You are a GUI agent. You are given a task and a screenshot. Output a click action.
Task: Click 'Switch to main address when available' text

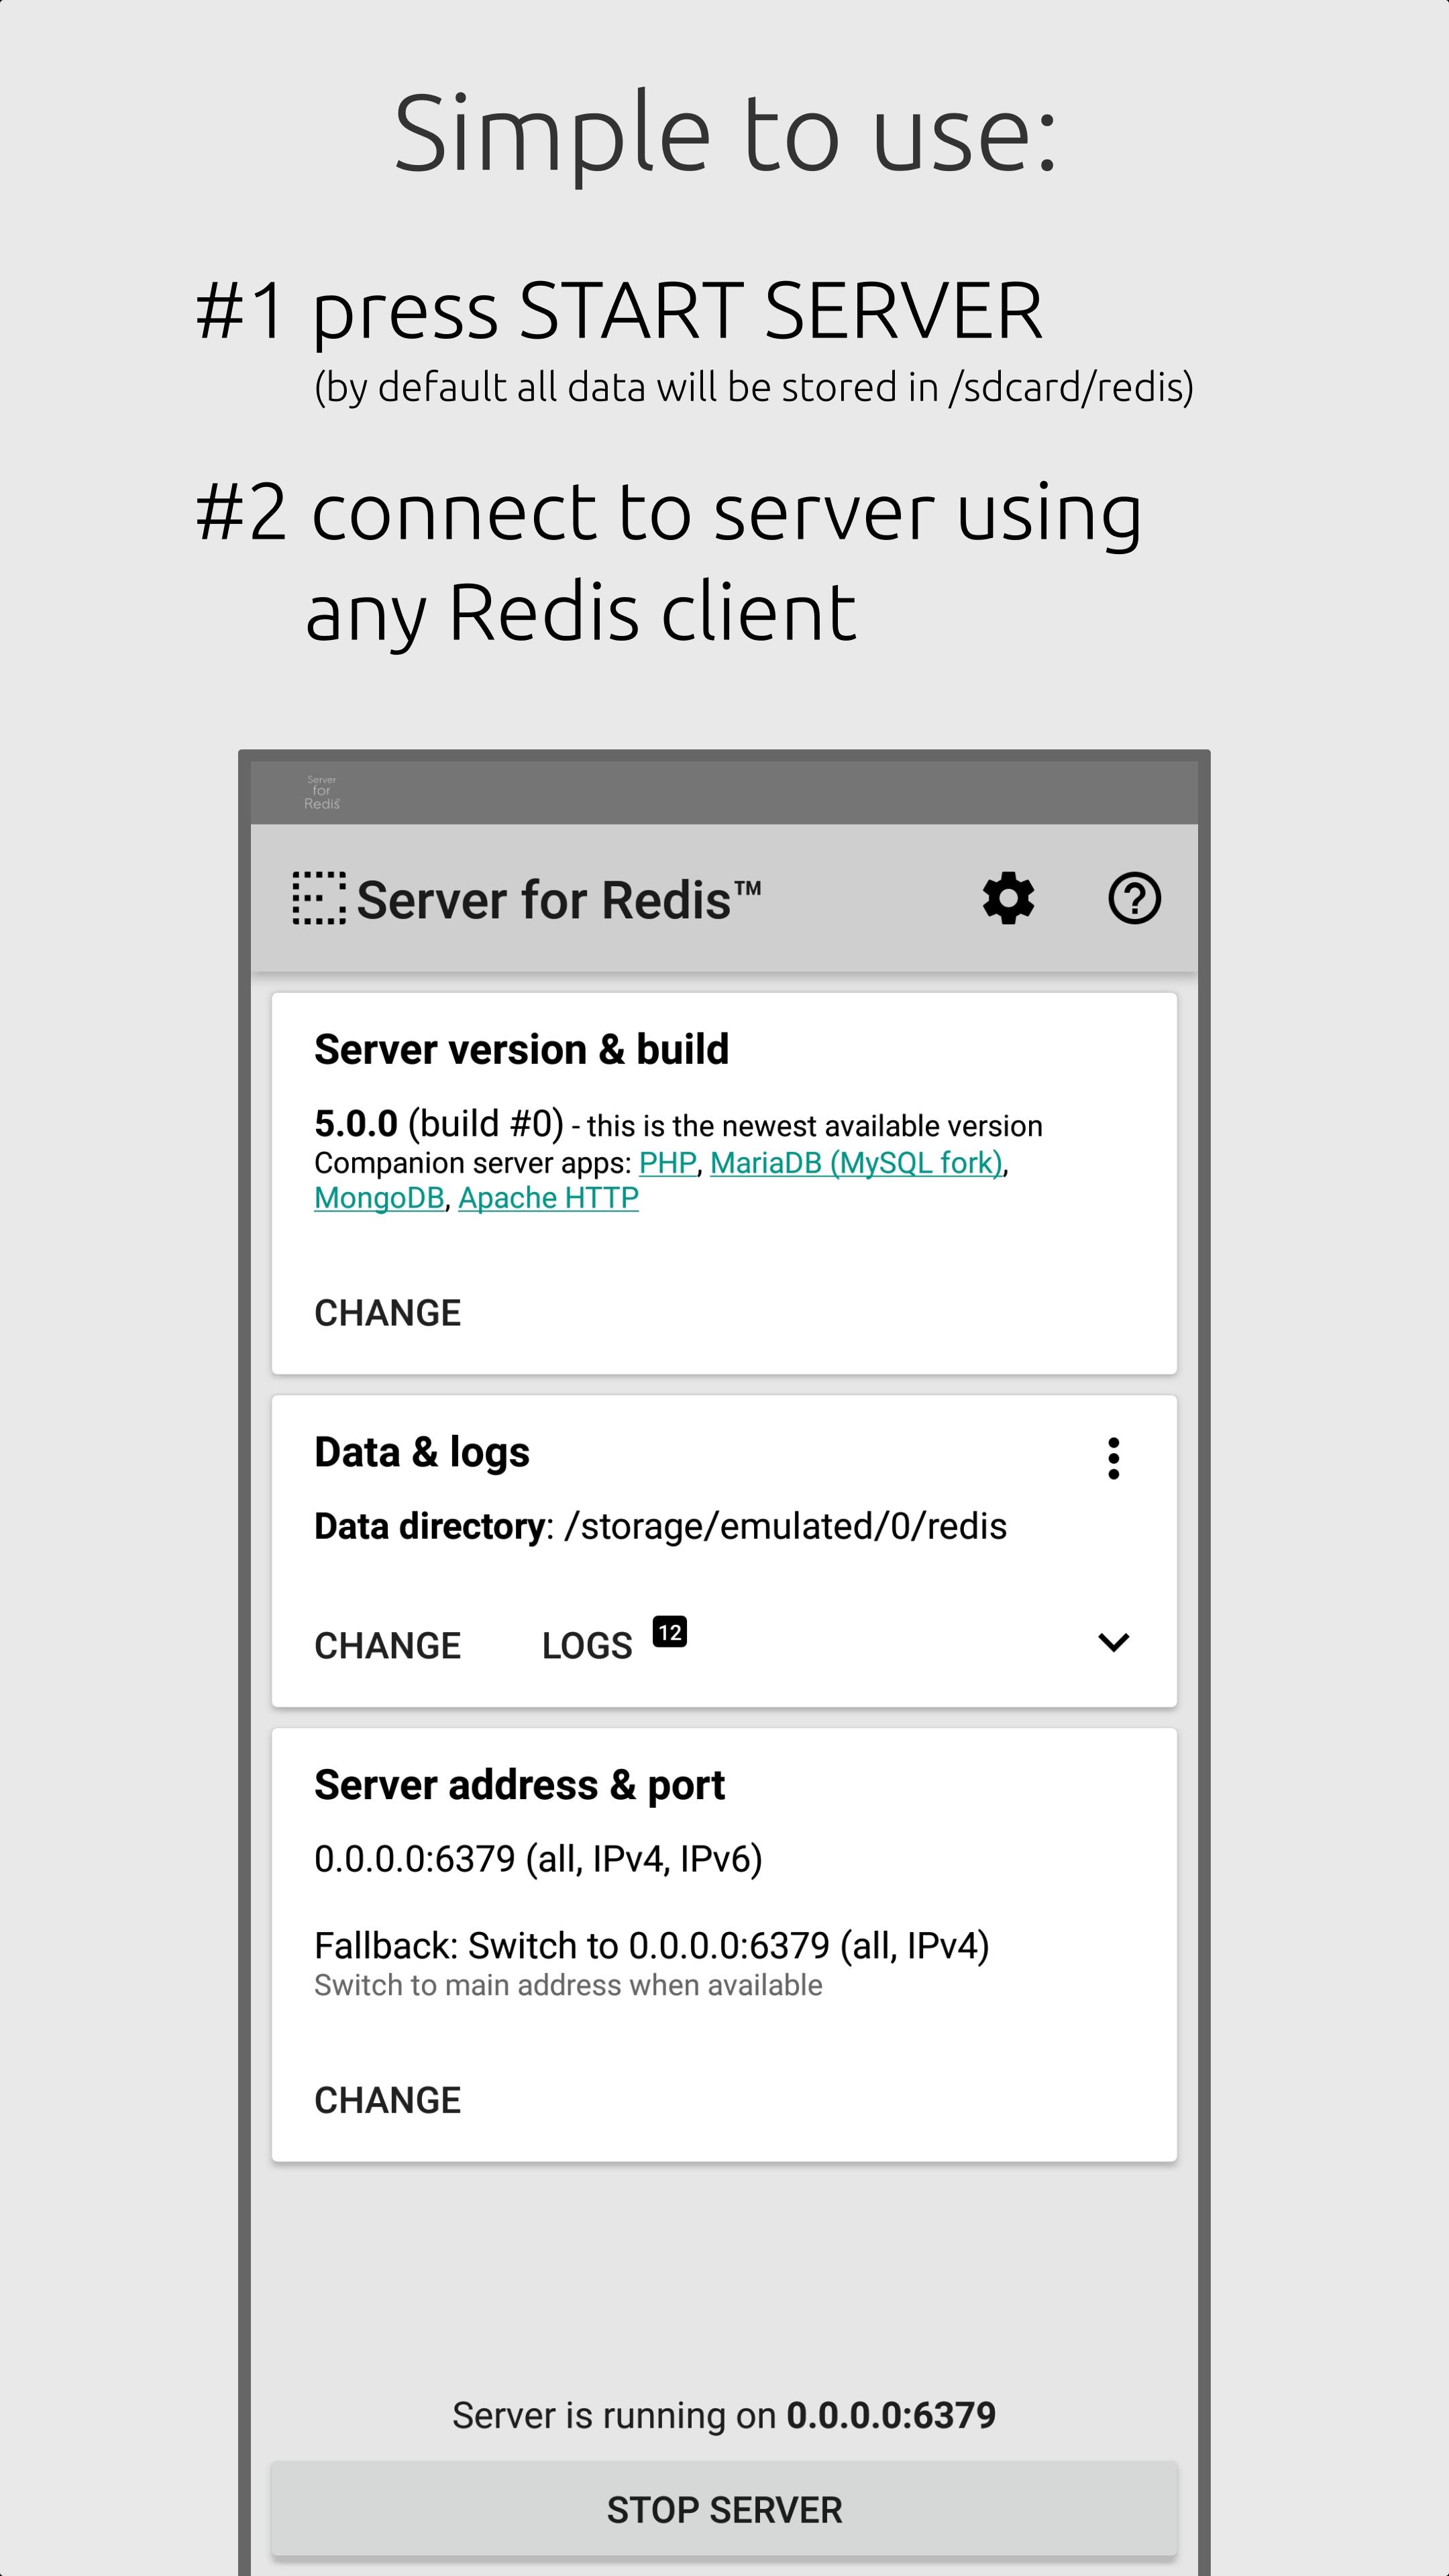[568, 1985]
